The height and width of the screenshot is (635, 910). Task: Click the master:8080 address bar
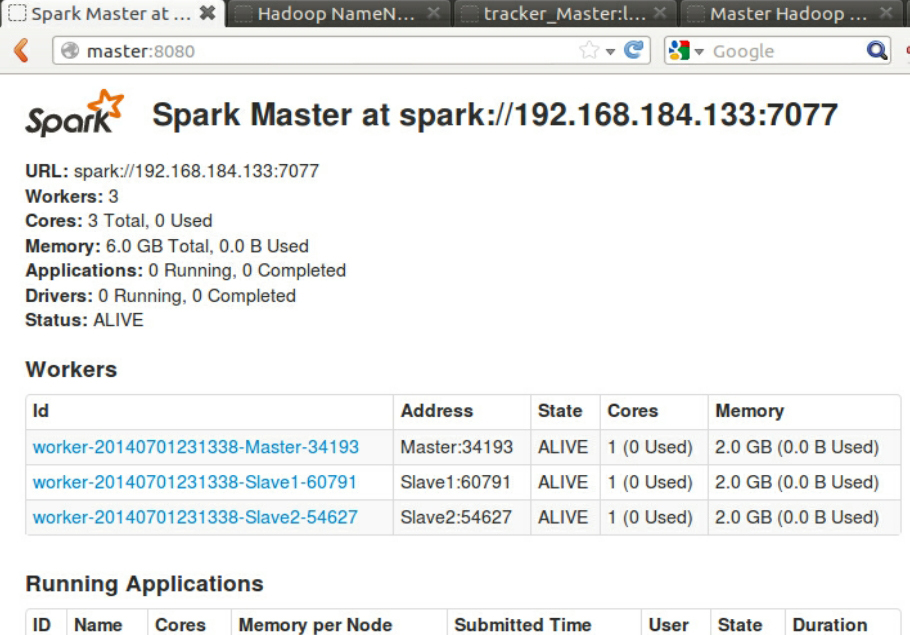tap(320, 51)
